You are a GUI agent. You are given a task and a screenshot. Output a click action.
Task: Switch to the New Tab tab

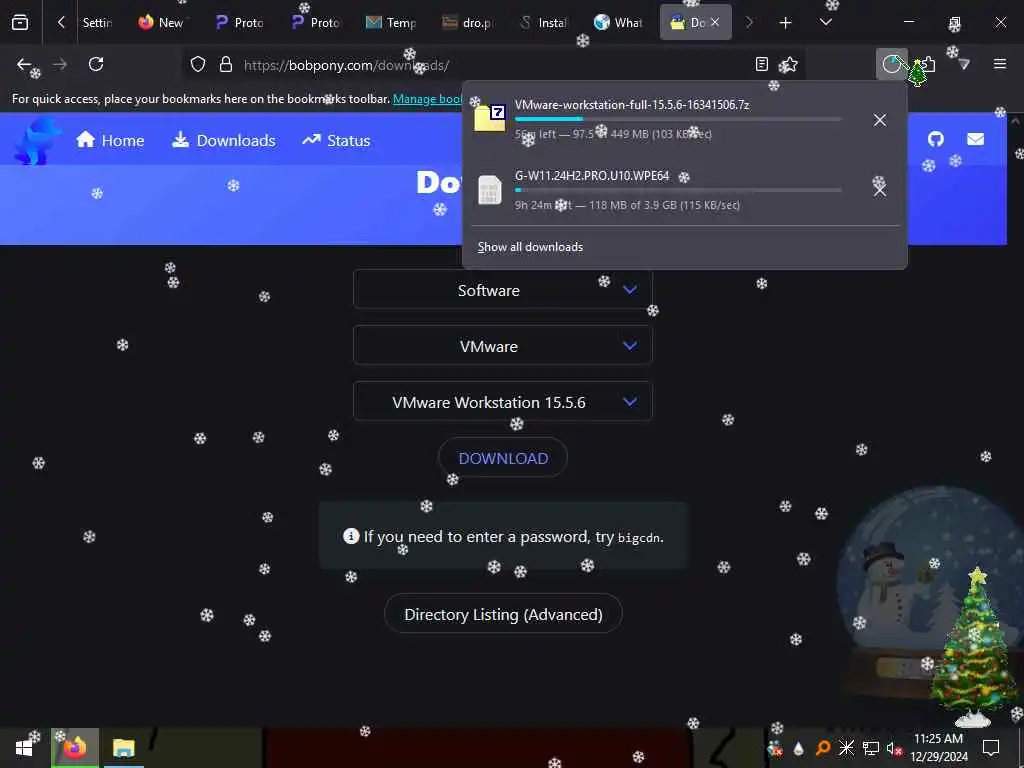162,22
